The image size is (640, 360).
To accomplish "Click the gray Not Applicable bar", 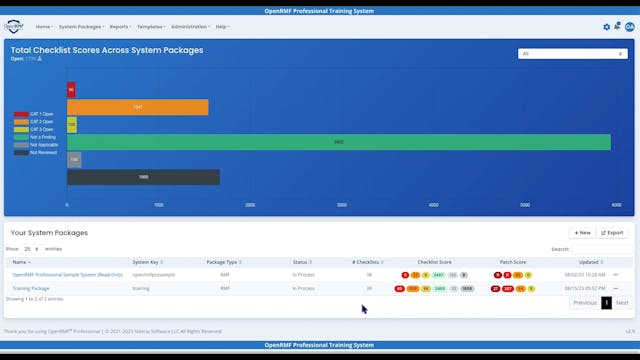I will coord(74,160).
